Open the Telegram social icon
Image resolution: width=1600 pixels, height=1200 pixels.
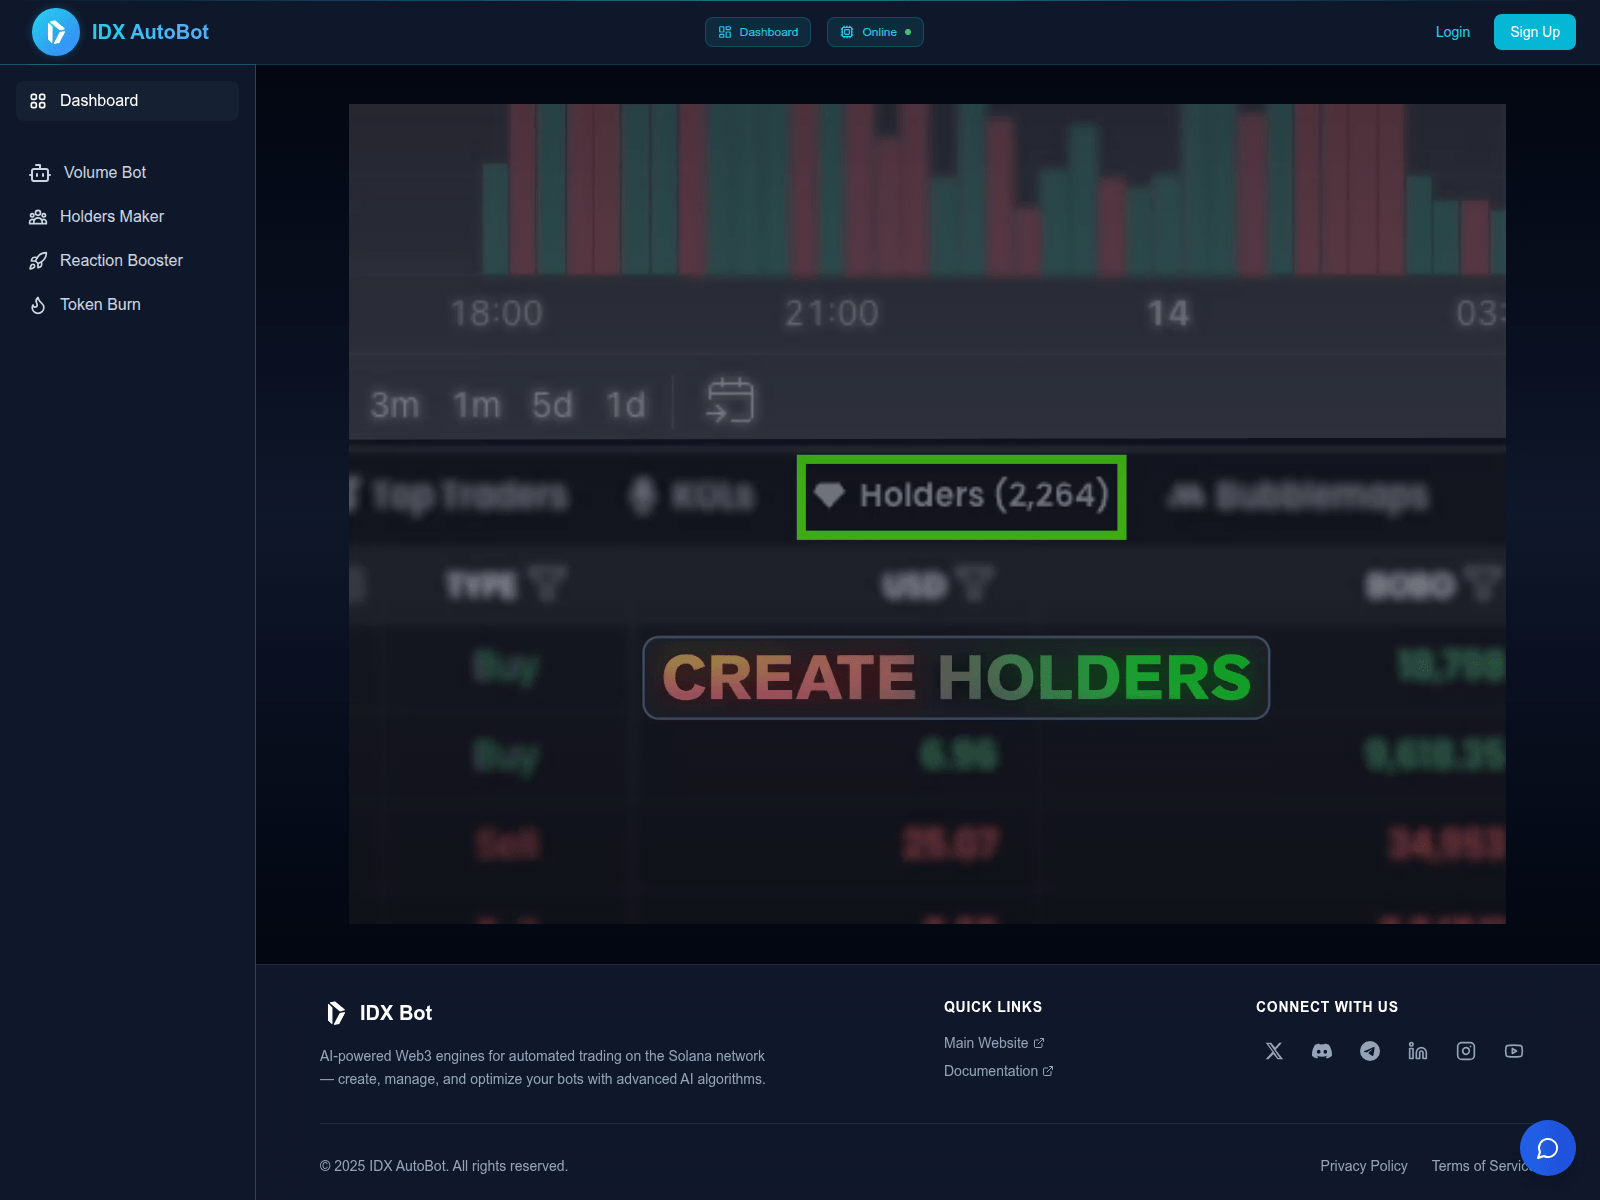coord(1370,1051)
